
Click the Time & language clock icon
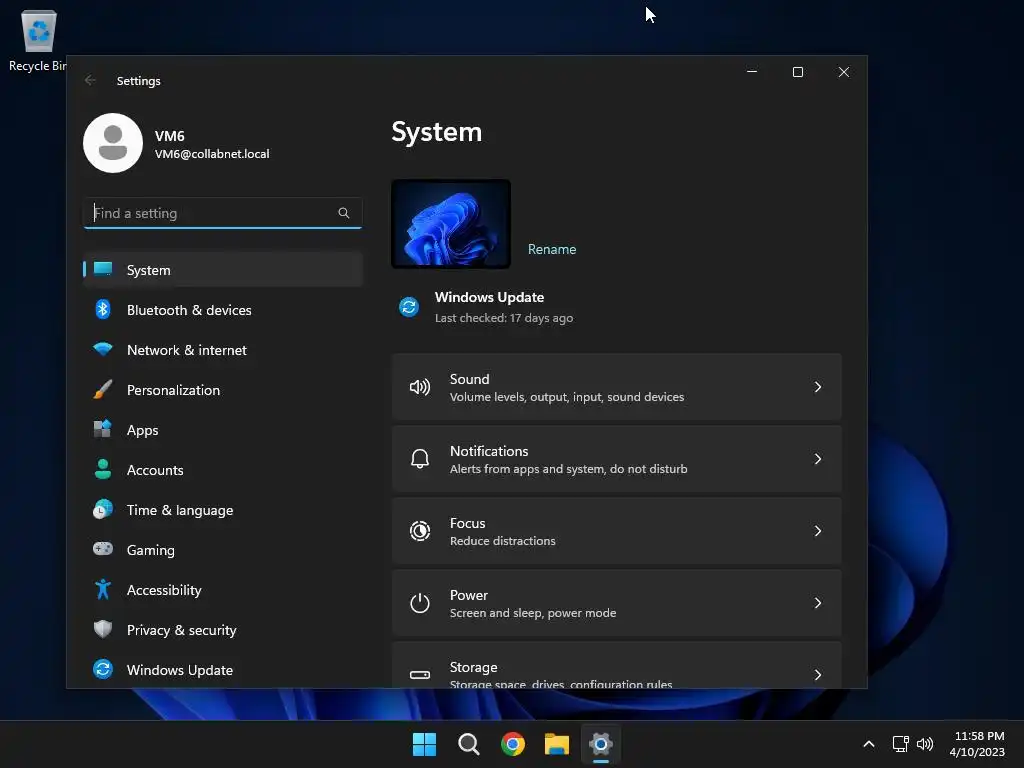pyautogui.click(x=103, y=509)
